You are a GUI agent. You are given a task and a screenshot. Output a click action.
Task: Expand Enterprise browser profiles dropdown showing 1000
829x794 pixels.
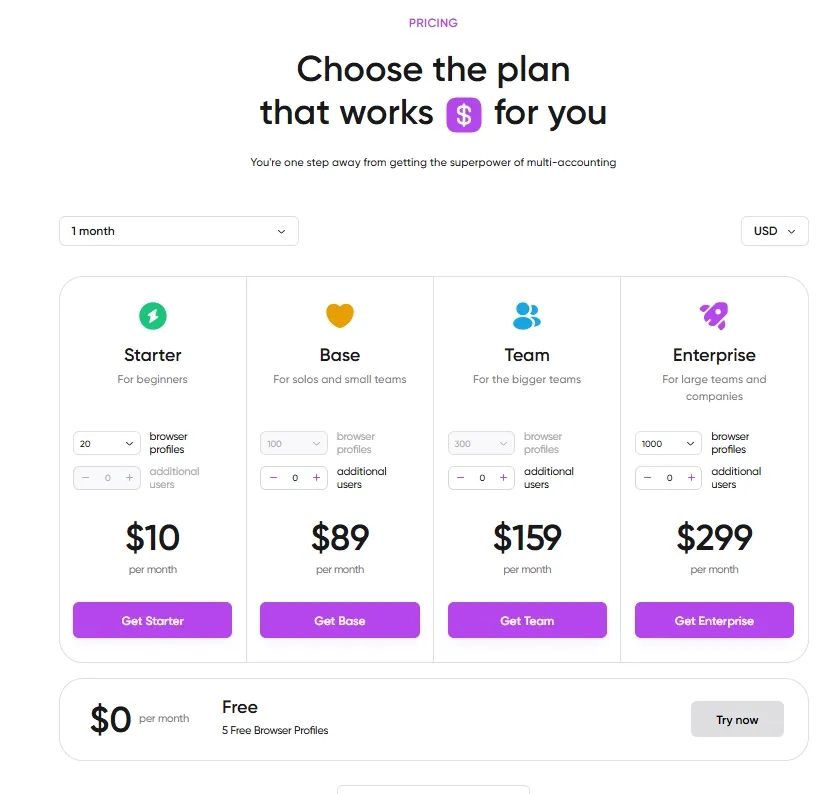669,443
